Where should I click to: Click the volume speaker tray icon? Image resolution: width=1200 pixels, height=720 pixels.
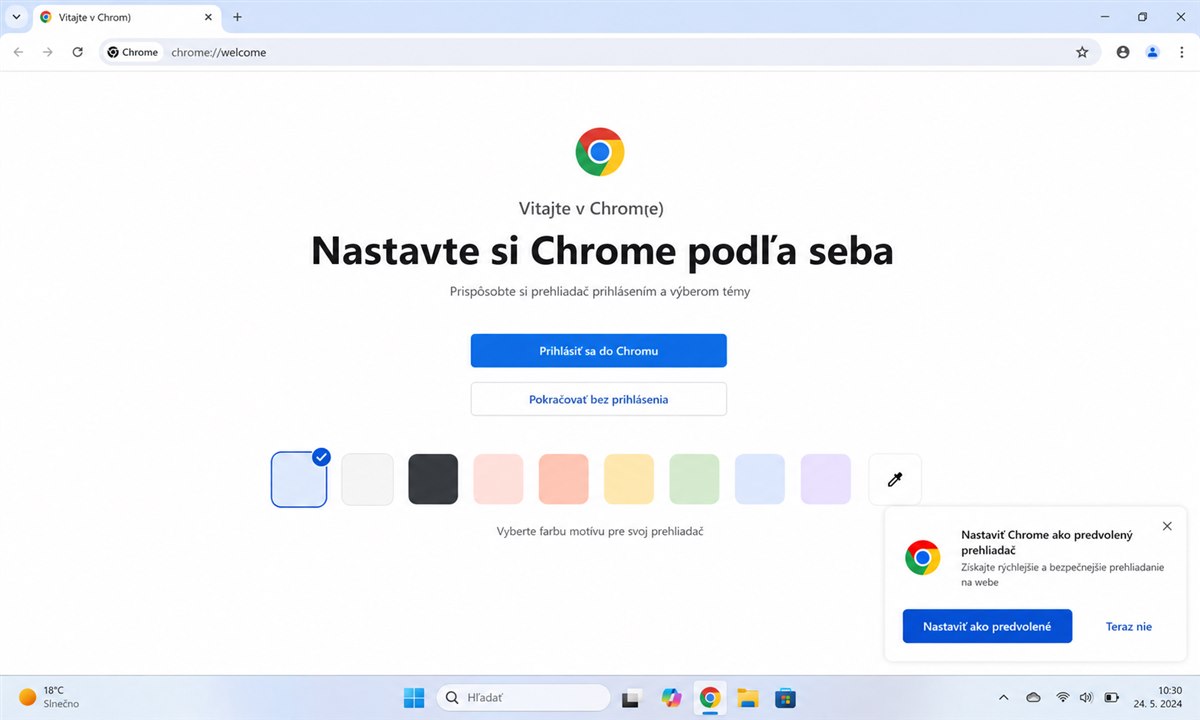click(1087, 697)
